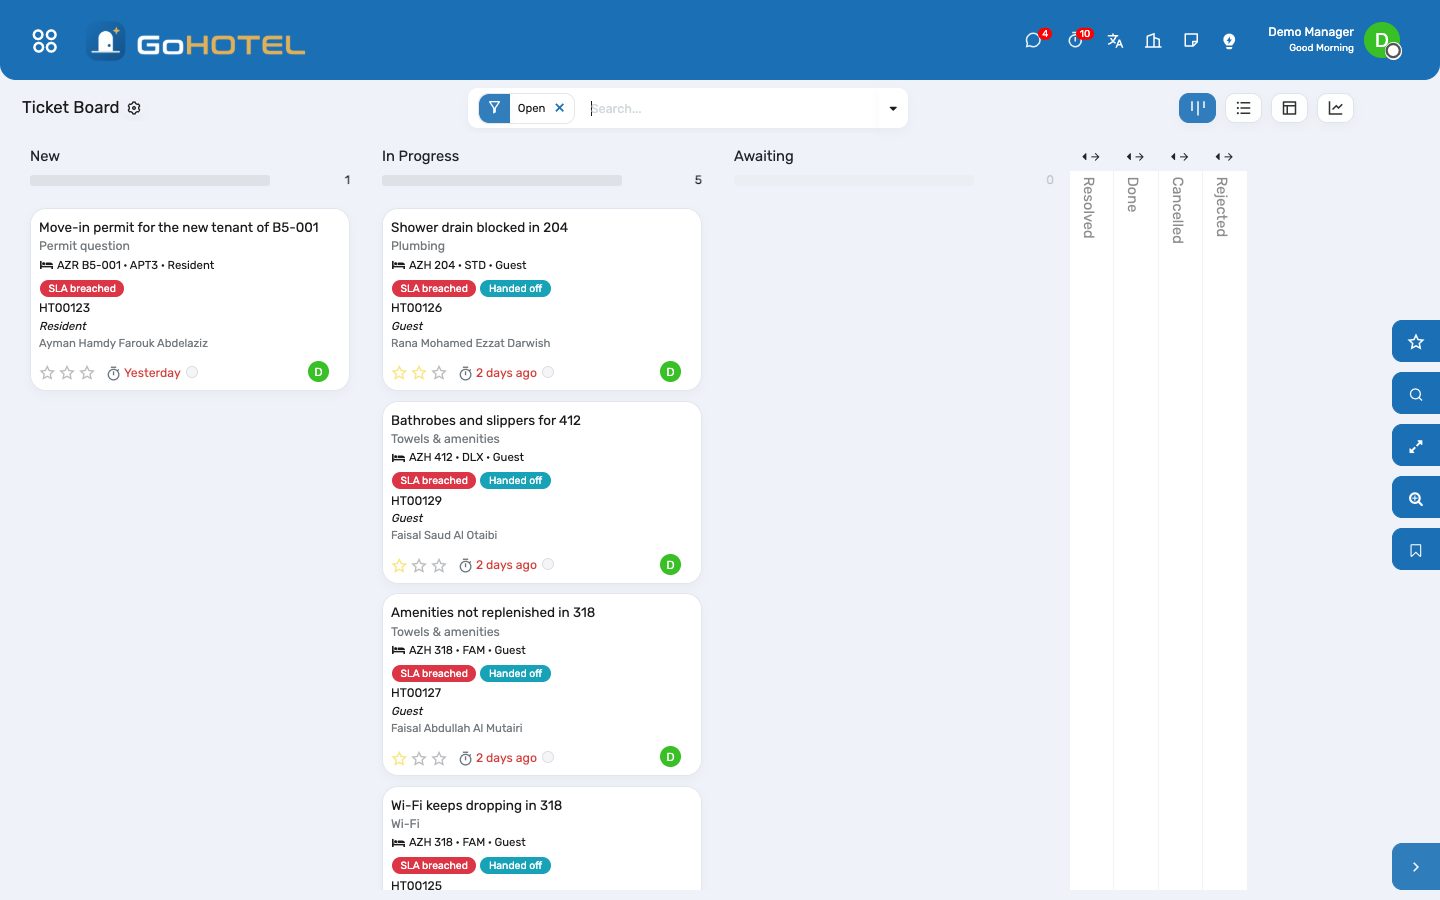1440x900 pixels.
Task: Open the chart analytics view
Action: [x=1335, y=108]
